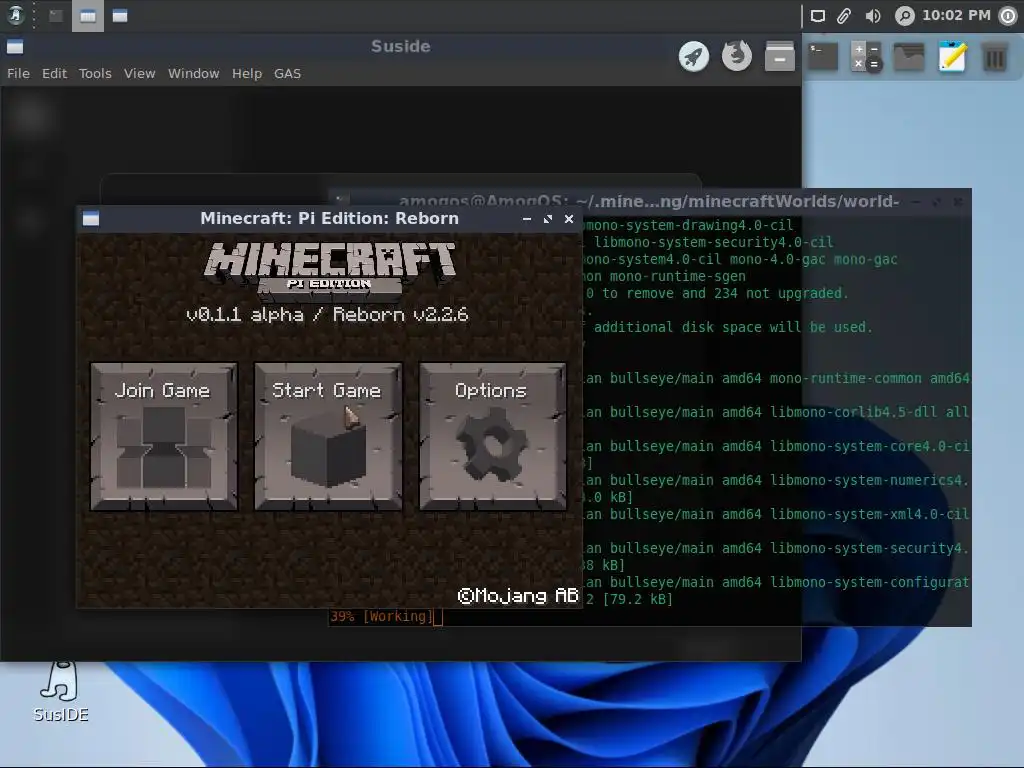
Task: Click the Start Game button in Minecraft
Action: [328, 436]
